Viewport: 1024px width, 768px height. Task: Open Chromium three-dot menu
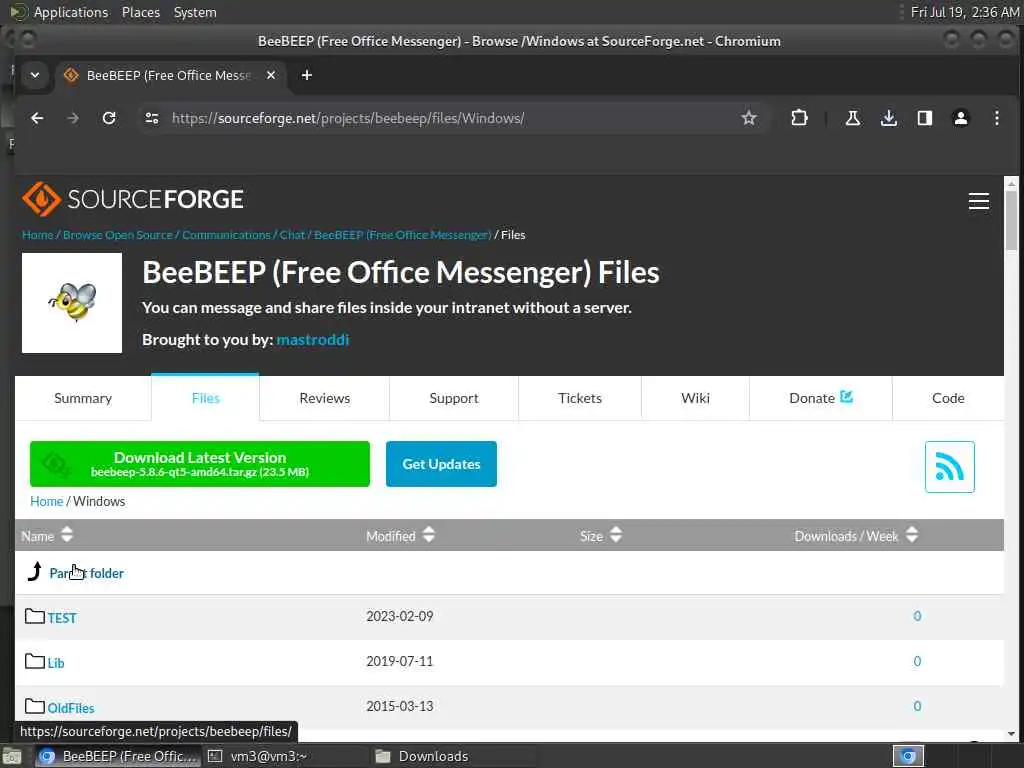(997, 118)
